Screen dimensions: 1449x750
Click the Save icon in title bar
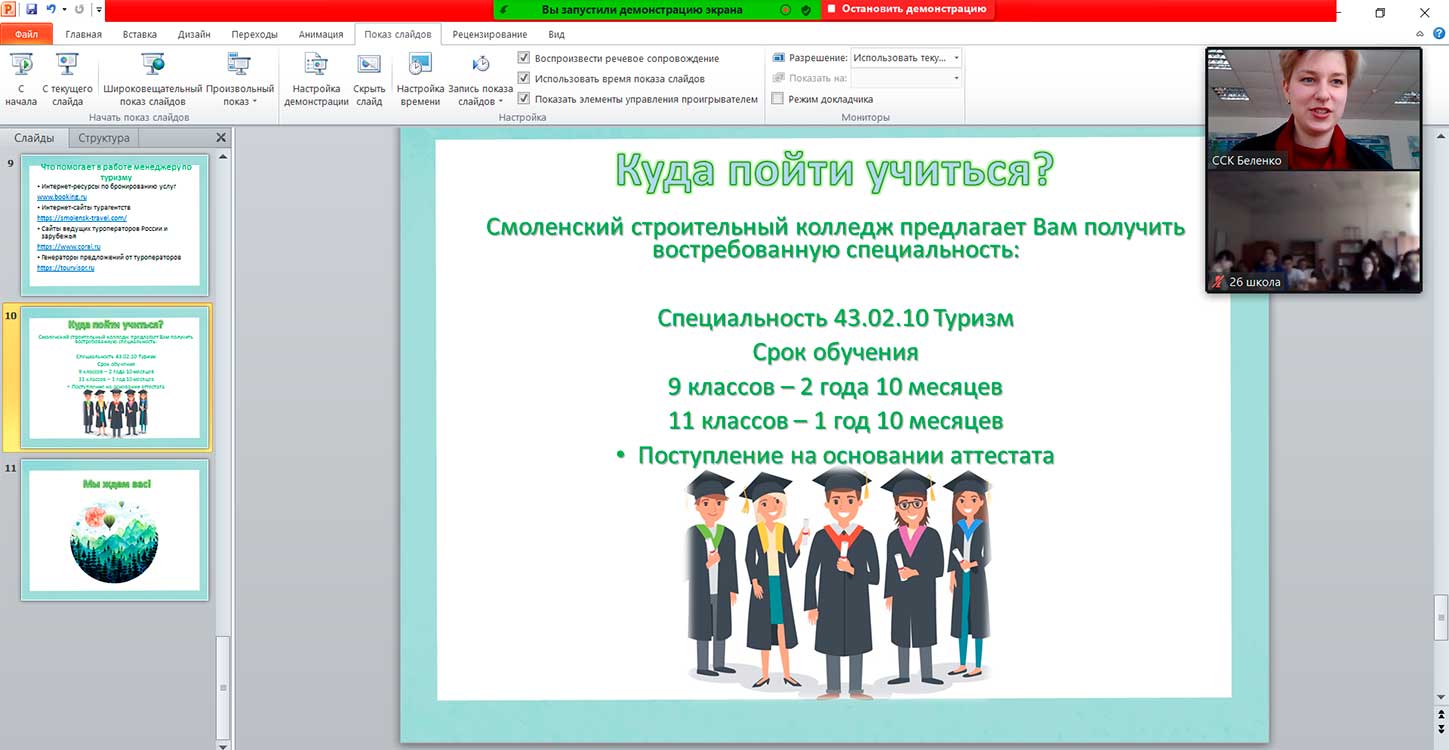pos(31,10)
